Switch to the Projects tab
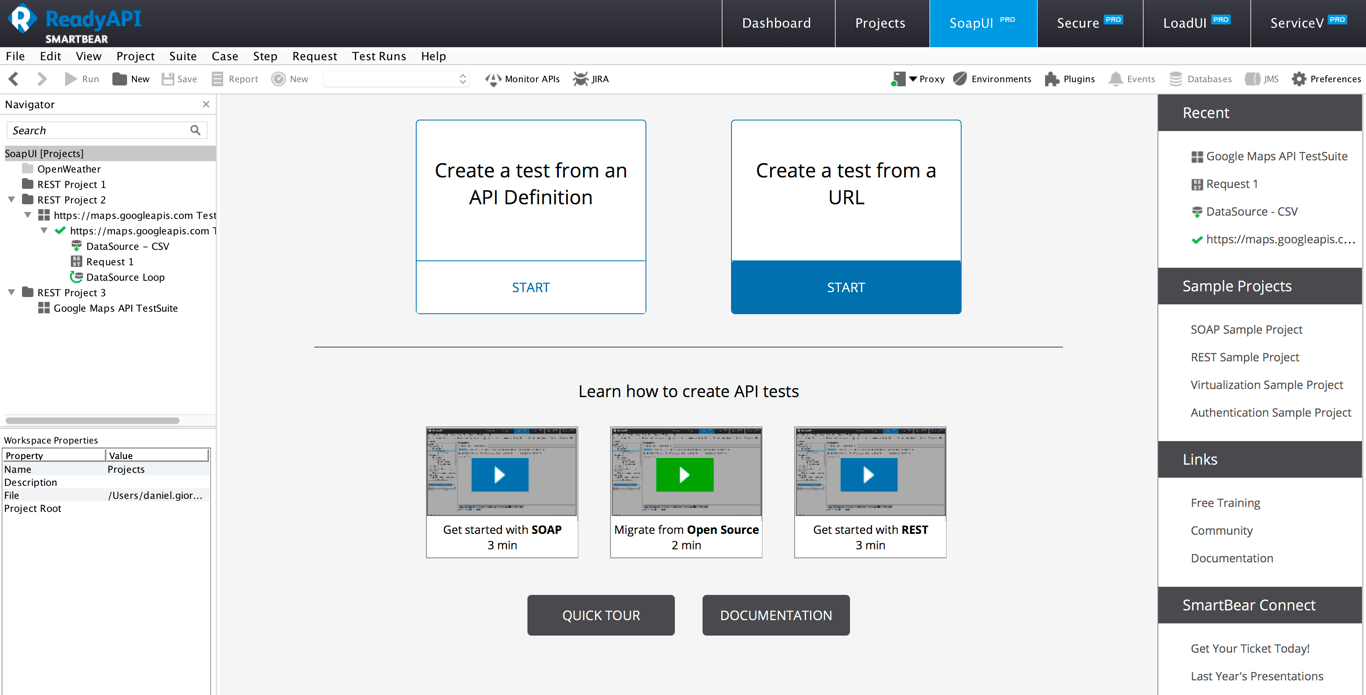The image size is (1366, 695). point(880,23)
